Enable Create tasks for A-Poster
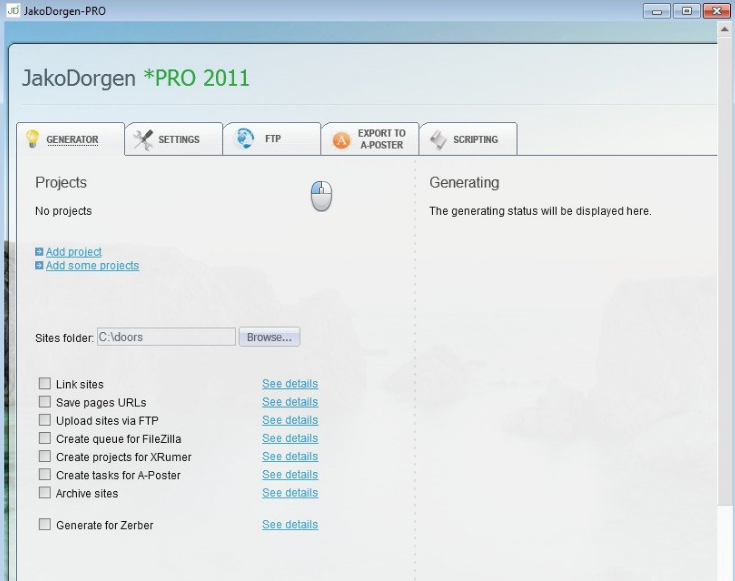Viewport: 735px width, 581px height. tap(45, 475)
